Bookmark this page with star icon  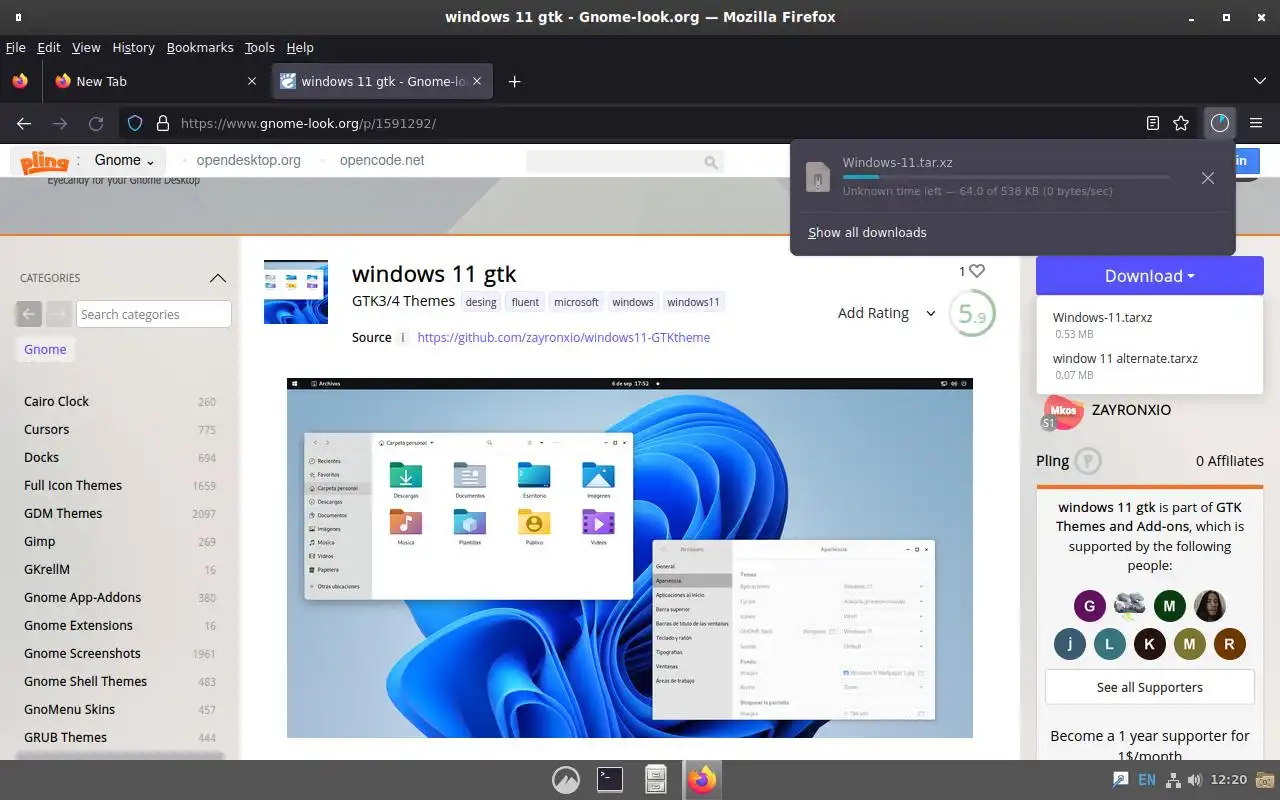1181,123
